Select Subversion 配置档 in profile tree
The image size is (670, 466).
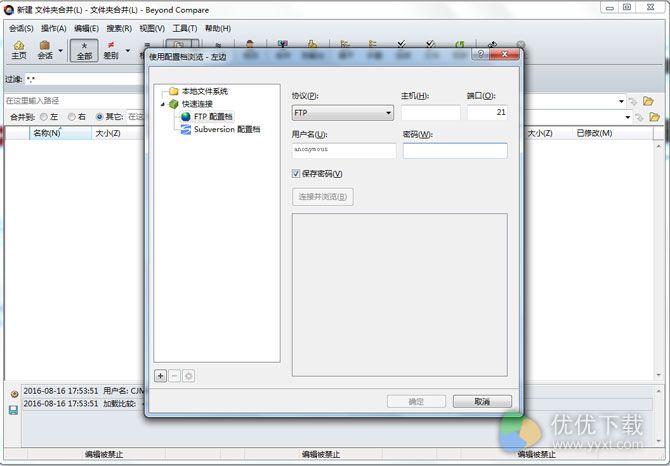pyautogui.click(x=227, y=129)
